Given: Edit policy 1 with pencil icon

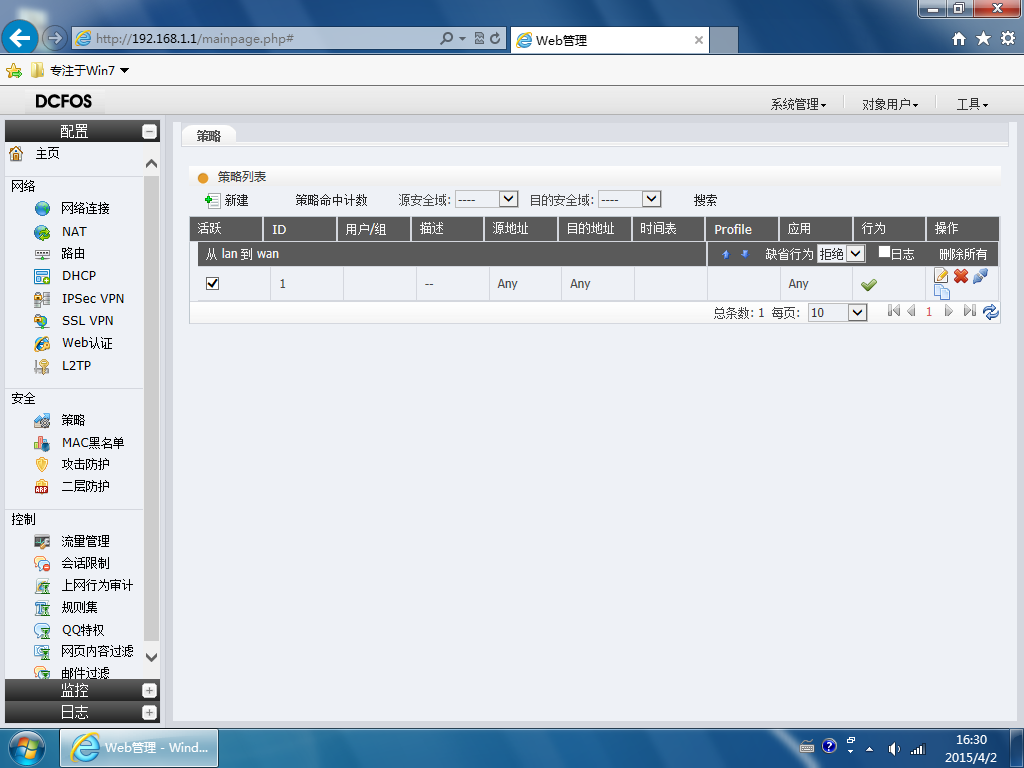Looking at the screenshot, I should pos(941,276).
